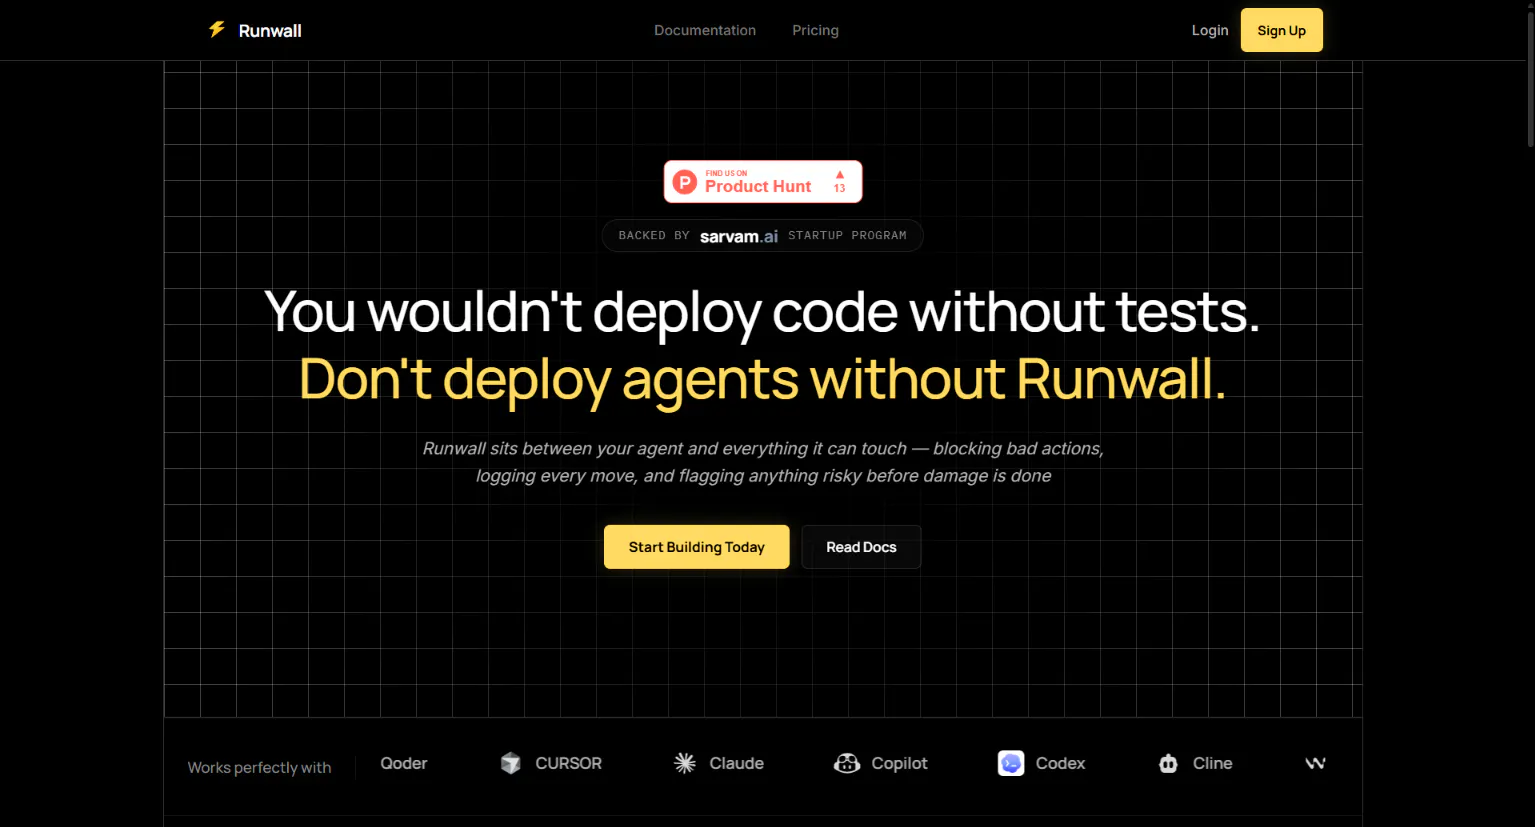Screen dimensions: 1535x827
Task: Click the Codex blue square icon
Action: tap(1011, 763)
